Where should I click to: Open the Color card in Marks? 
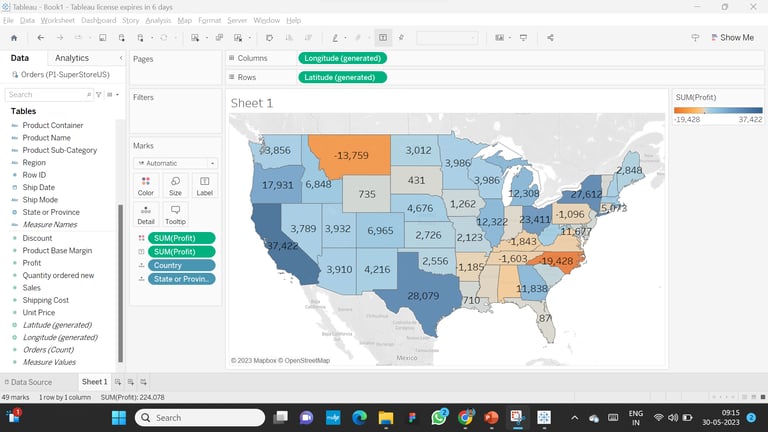(145, 186)
